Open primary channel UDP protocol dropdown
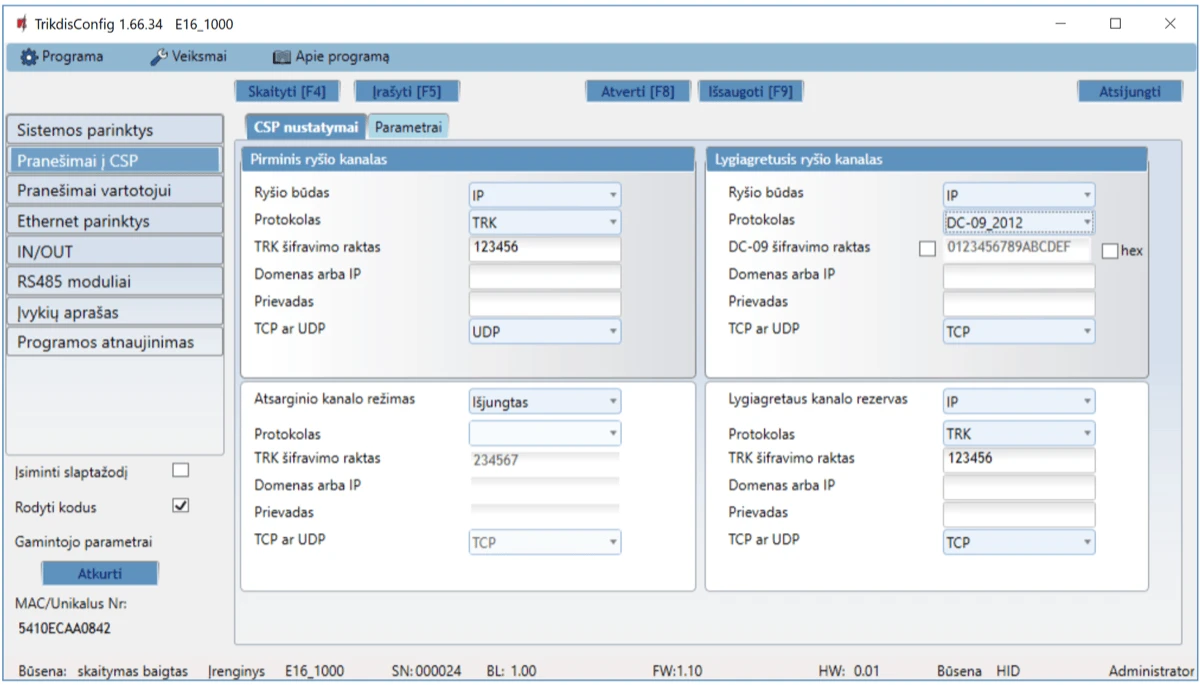Image resolution: width=1200 pixels, height=685 pixels. pos(544,331)
